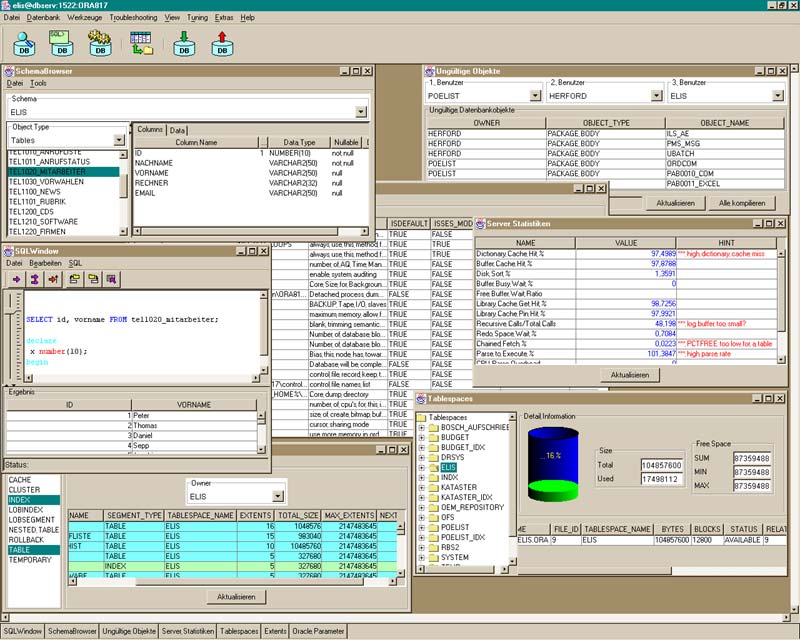The height and width of the screenshot is (640, 800).
Task: Click the SQL editor vertical scrollbar
Action: pos(264,332)
